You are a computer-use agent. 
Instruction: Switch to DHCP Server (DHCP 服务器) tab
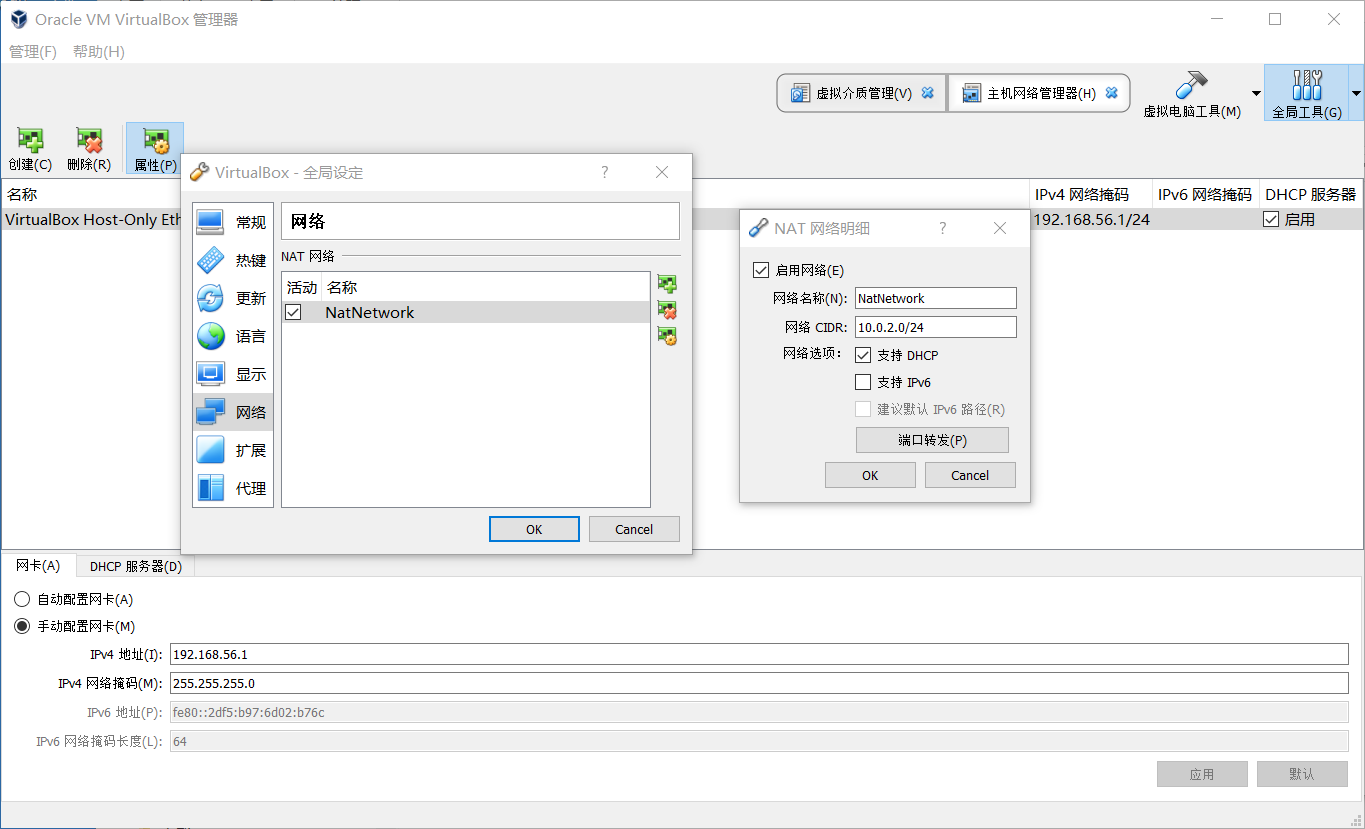pos(136,566)
